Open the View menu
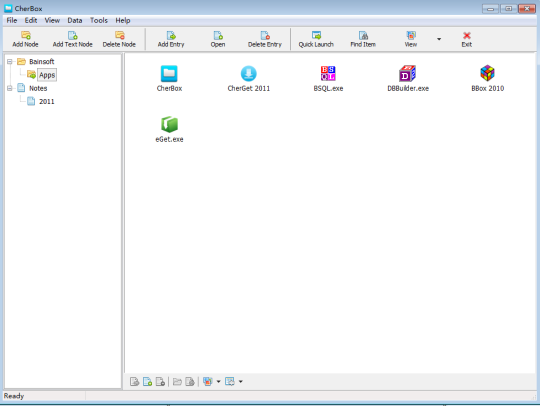 [x=52, y=20]
